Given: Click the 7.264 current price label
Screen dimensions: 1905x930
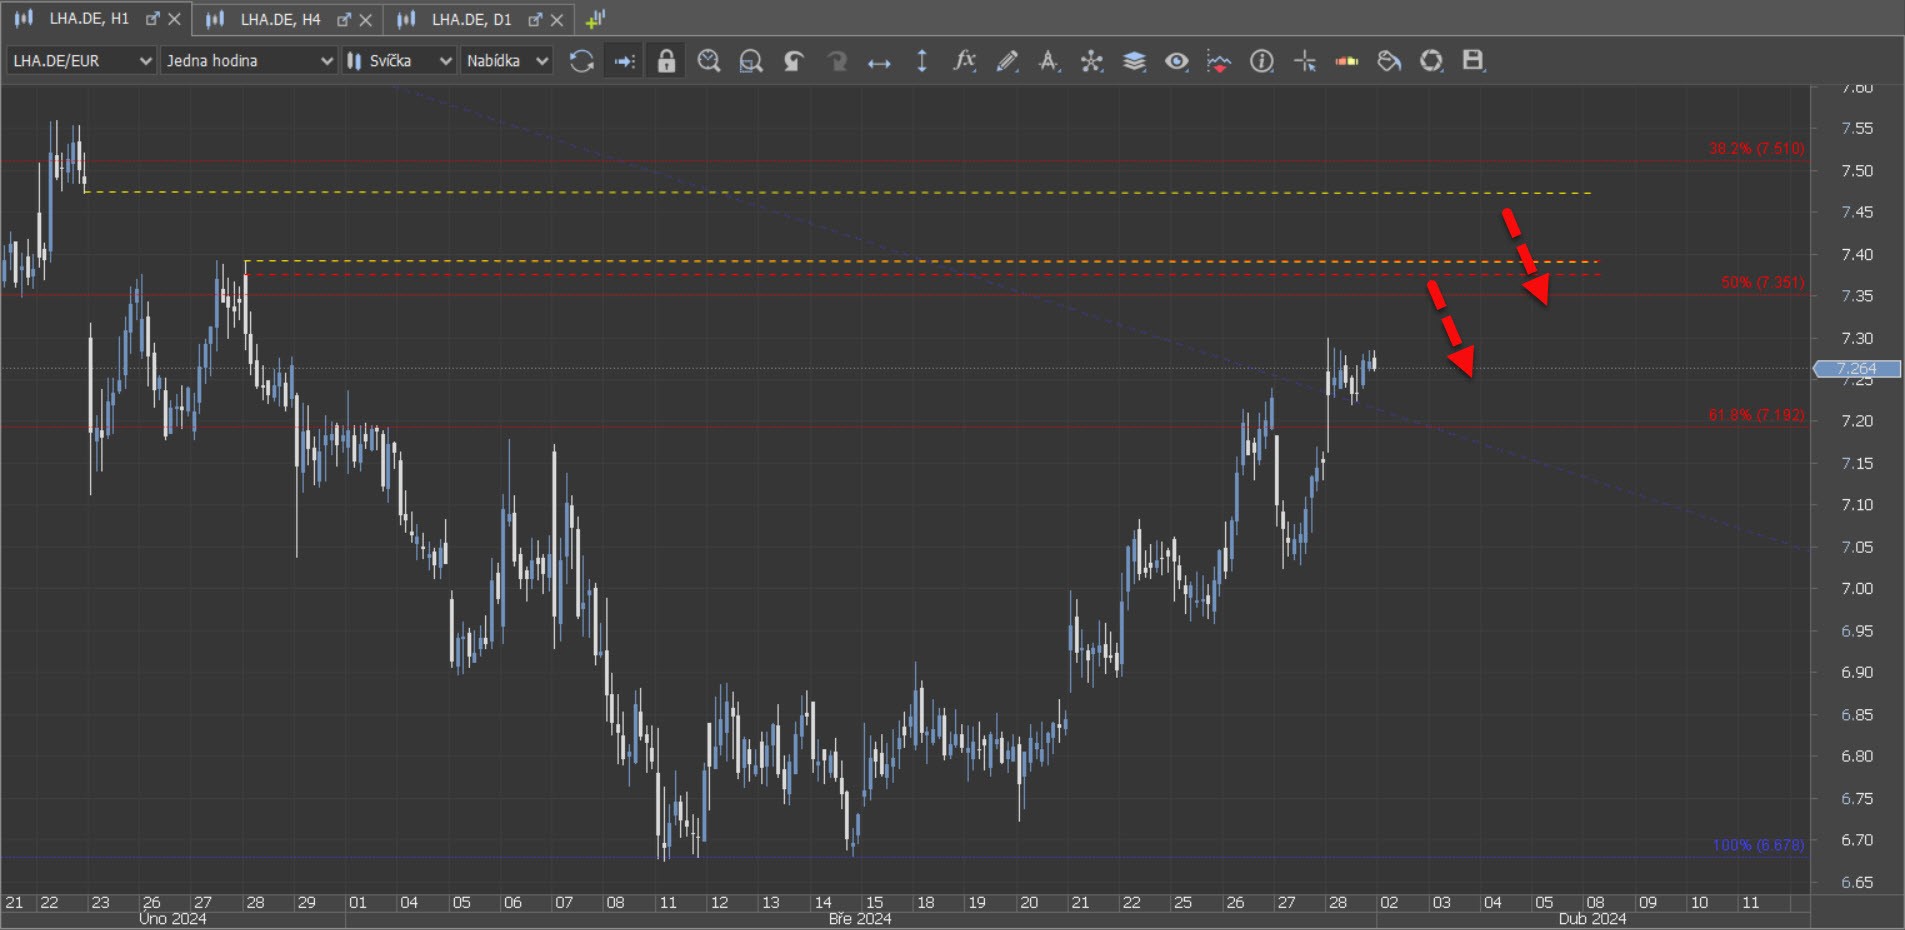Looking at the screenshot, I should point(1857,369).
